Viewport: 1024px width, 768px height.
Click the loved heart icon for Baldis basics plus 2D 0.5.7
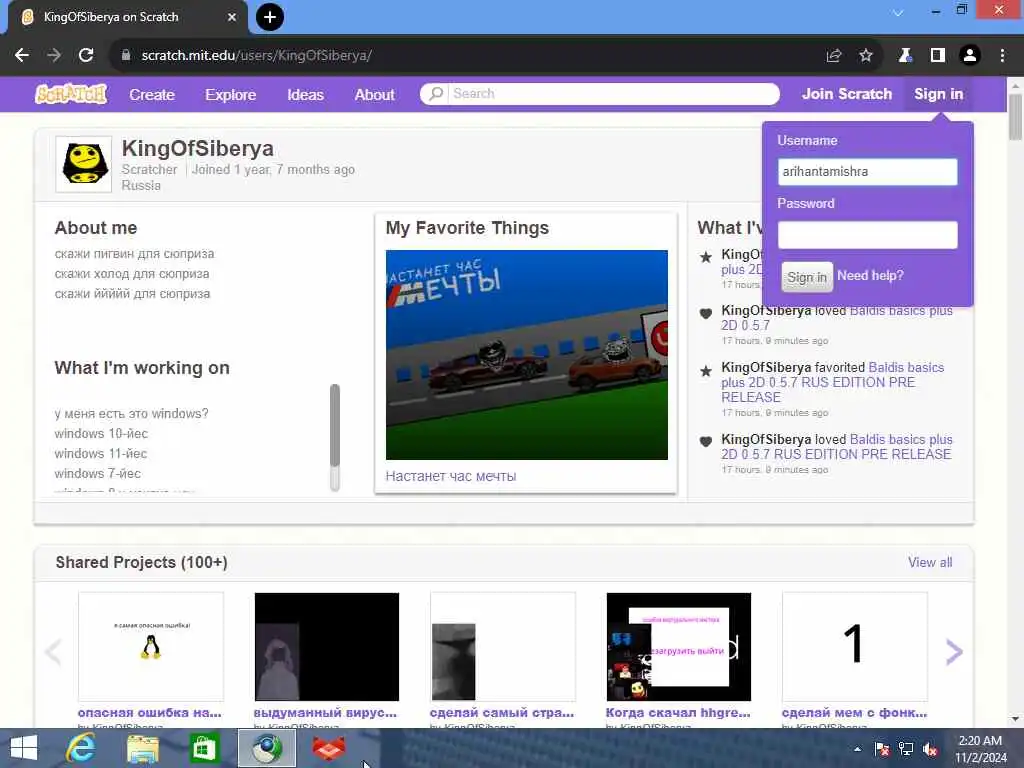705,313
